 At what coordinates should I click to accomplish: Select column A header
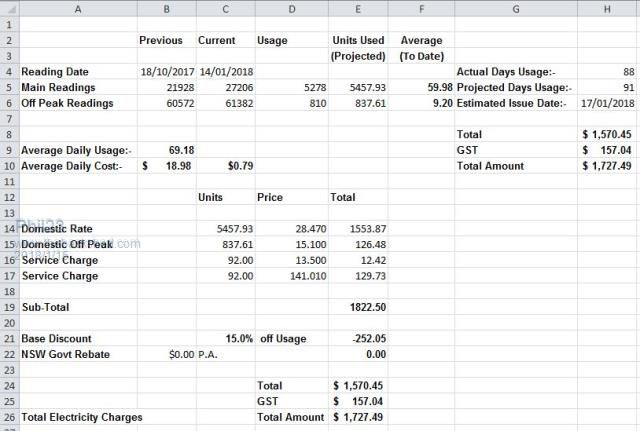tap(78, 9)
